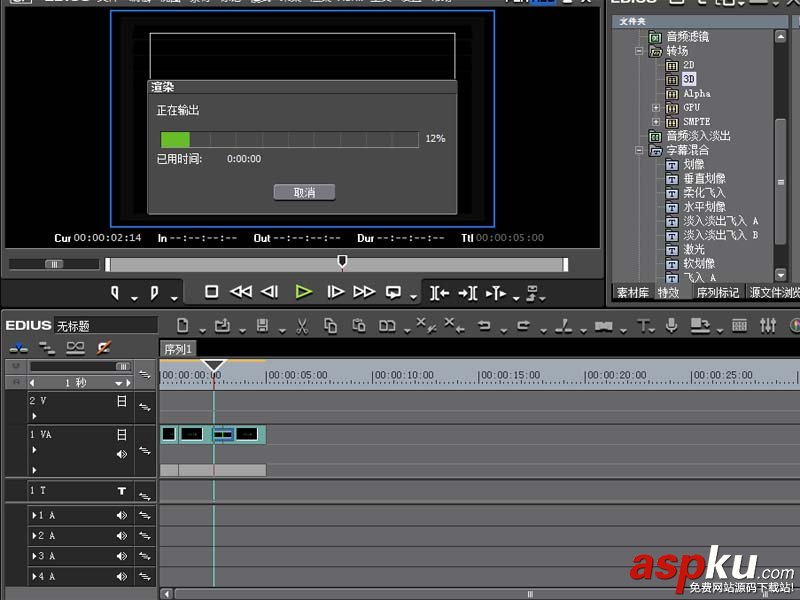Toggle the snap-to-event icon with orange slash
800x600 pixels.
(x=104, y=348)
